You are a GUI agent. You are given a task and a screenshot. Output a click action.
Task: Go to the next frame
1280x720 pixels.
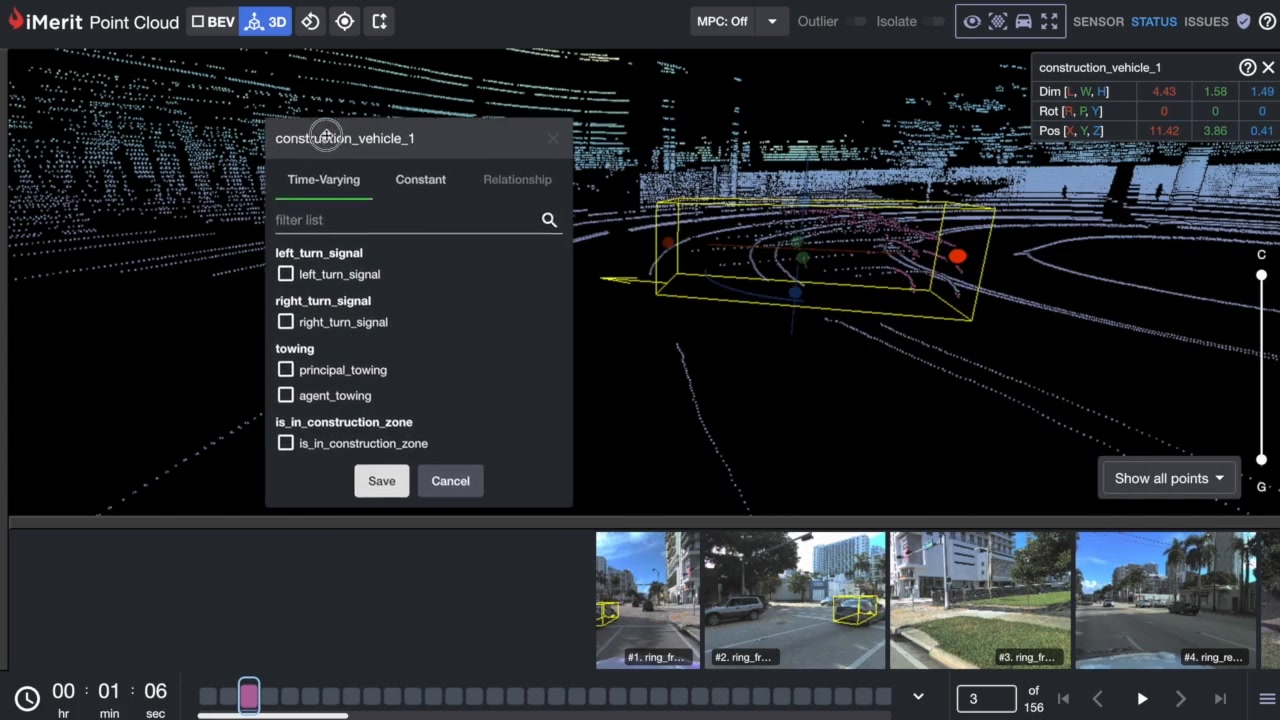point(1181,699)
